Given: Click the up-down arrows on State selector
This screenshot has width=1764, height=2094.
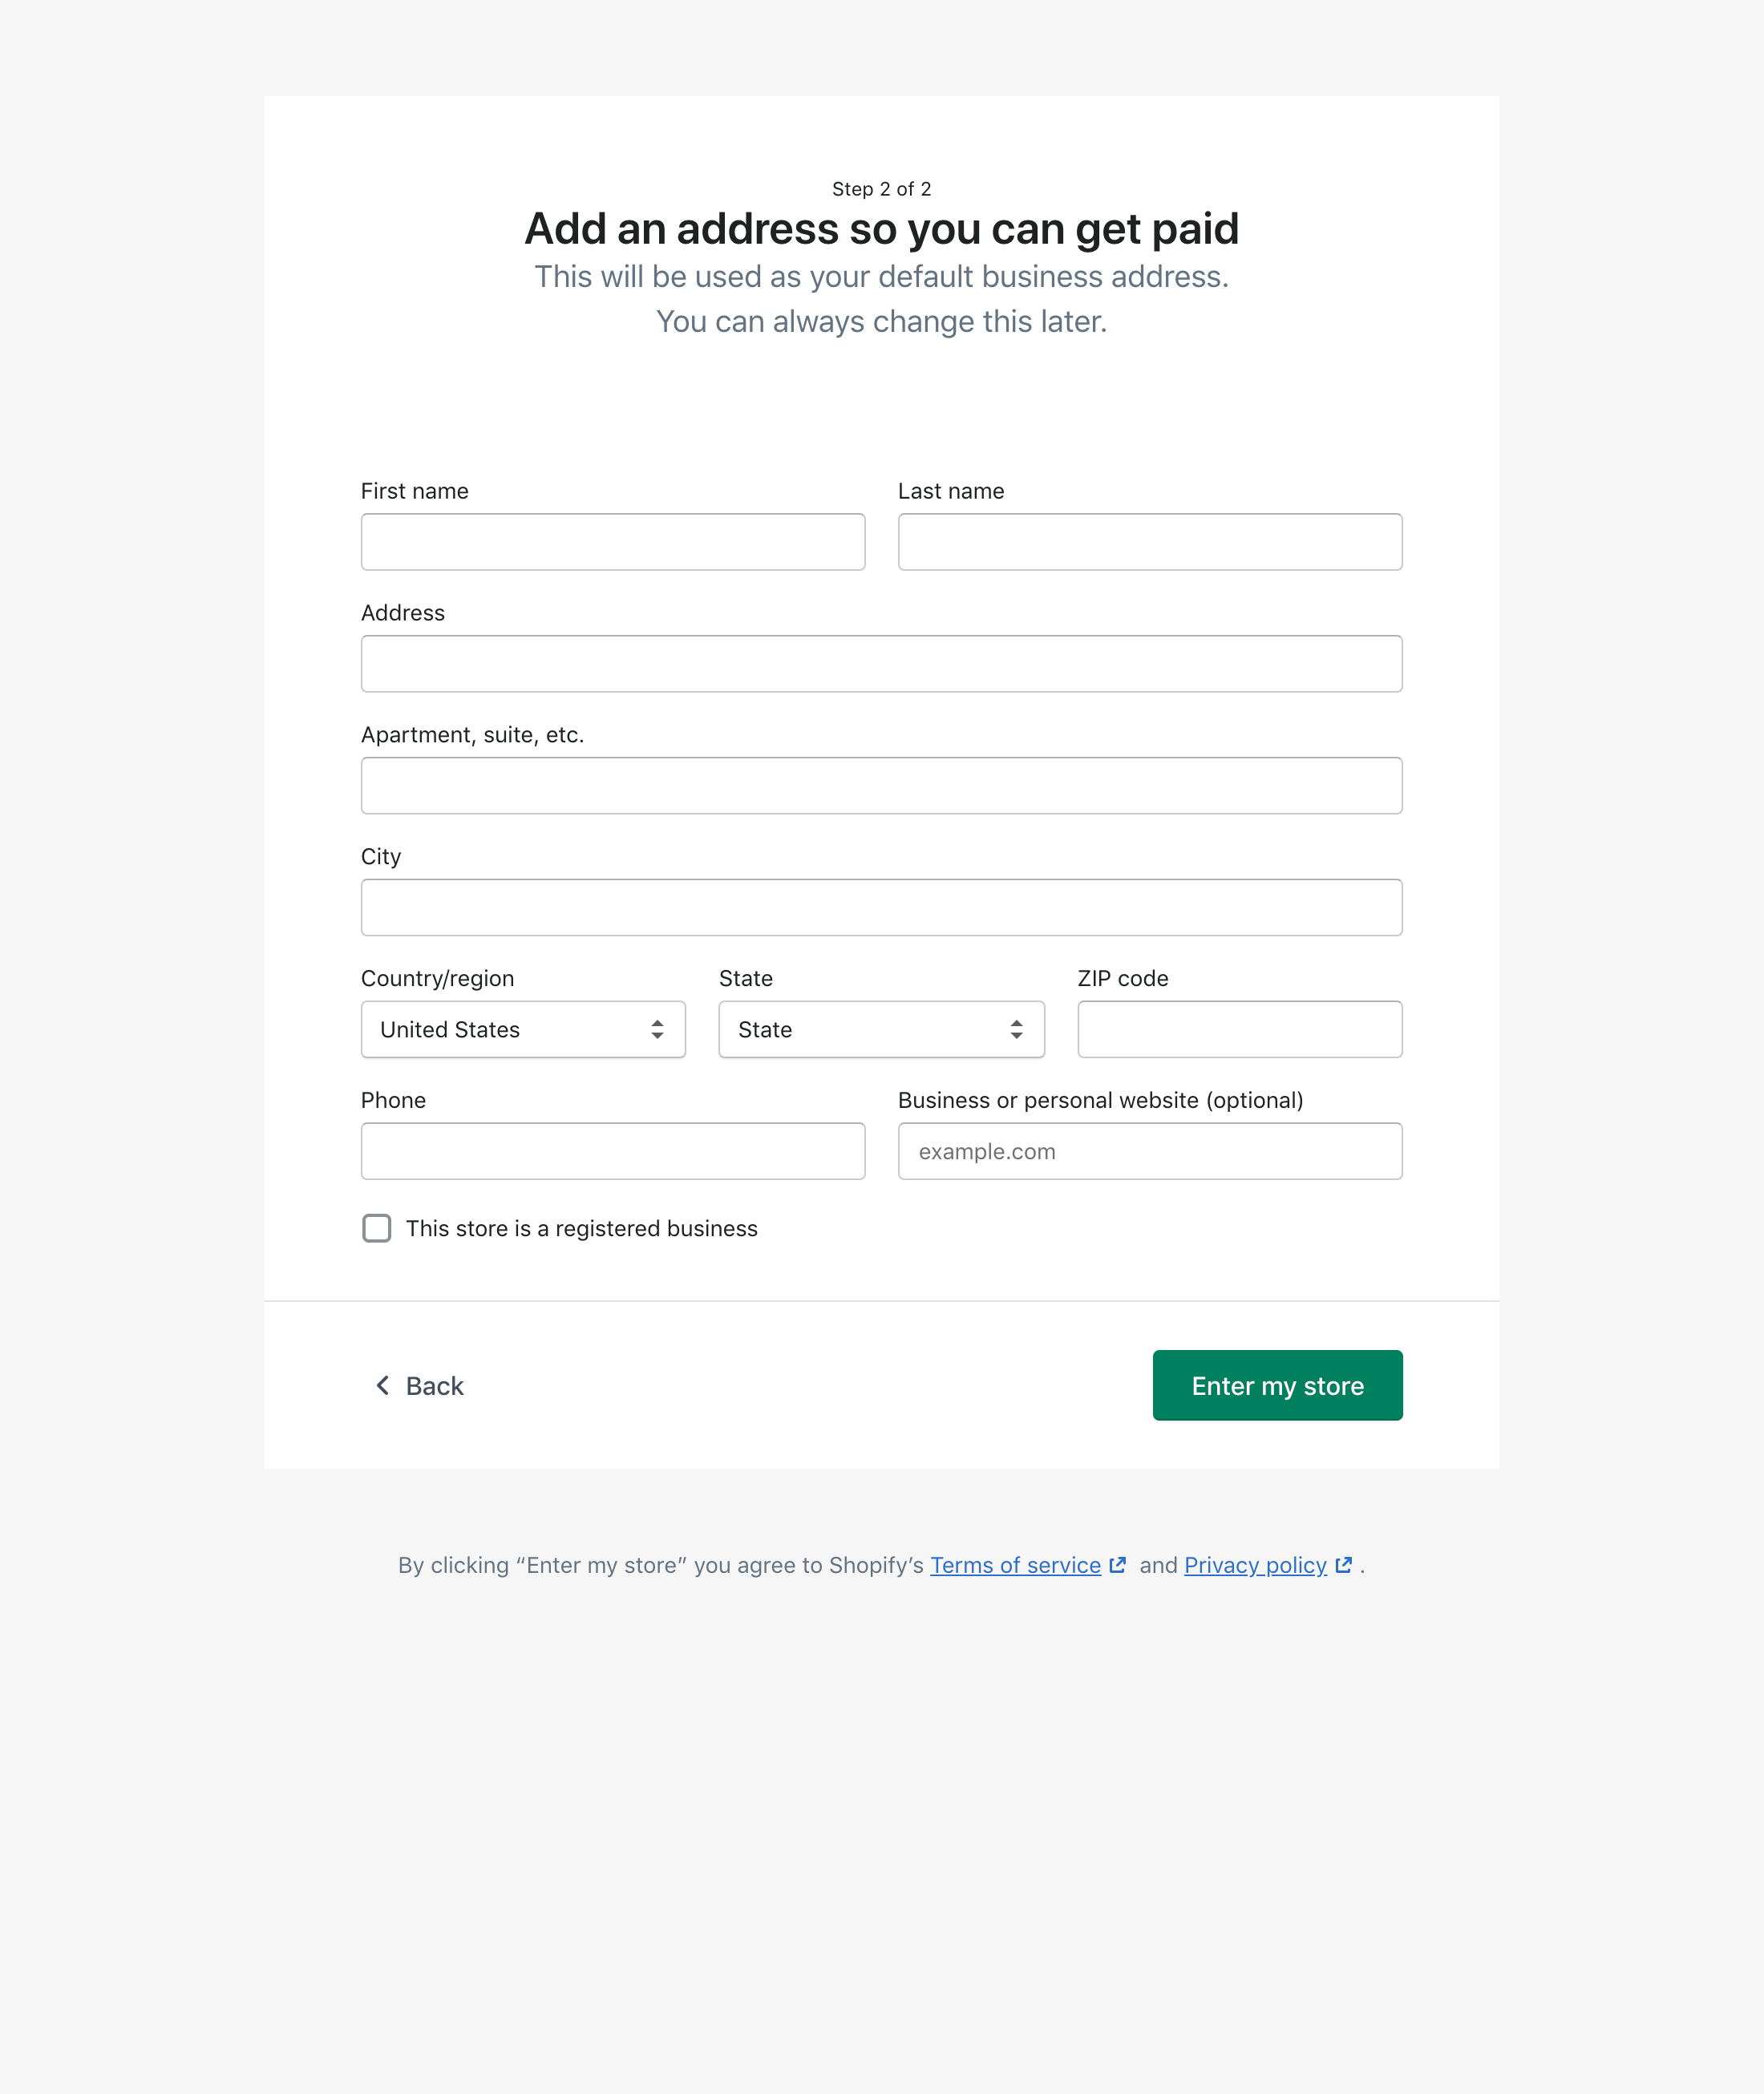Looking at the screenshot, I should pos(1016,1029).
